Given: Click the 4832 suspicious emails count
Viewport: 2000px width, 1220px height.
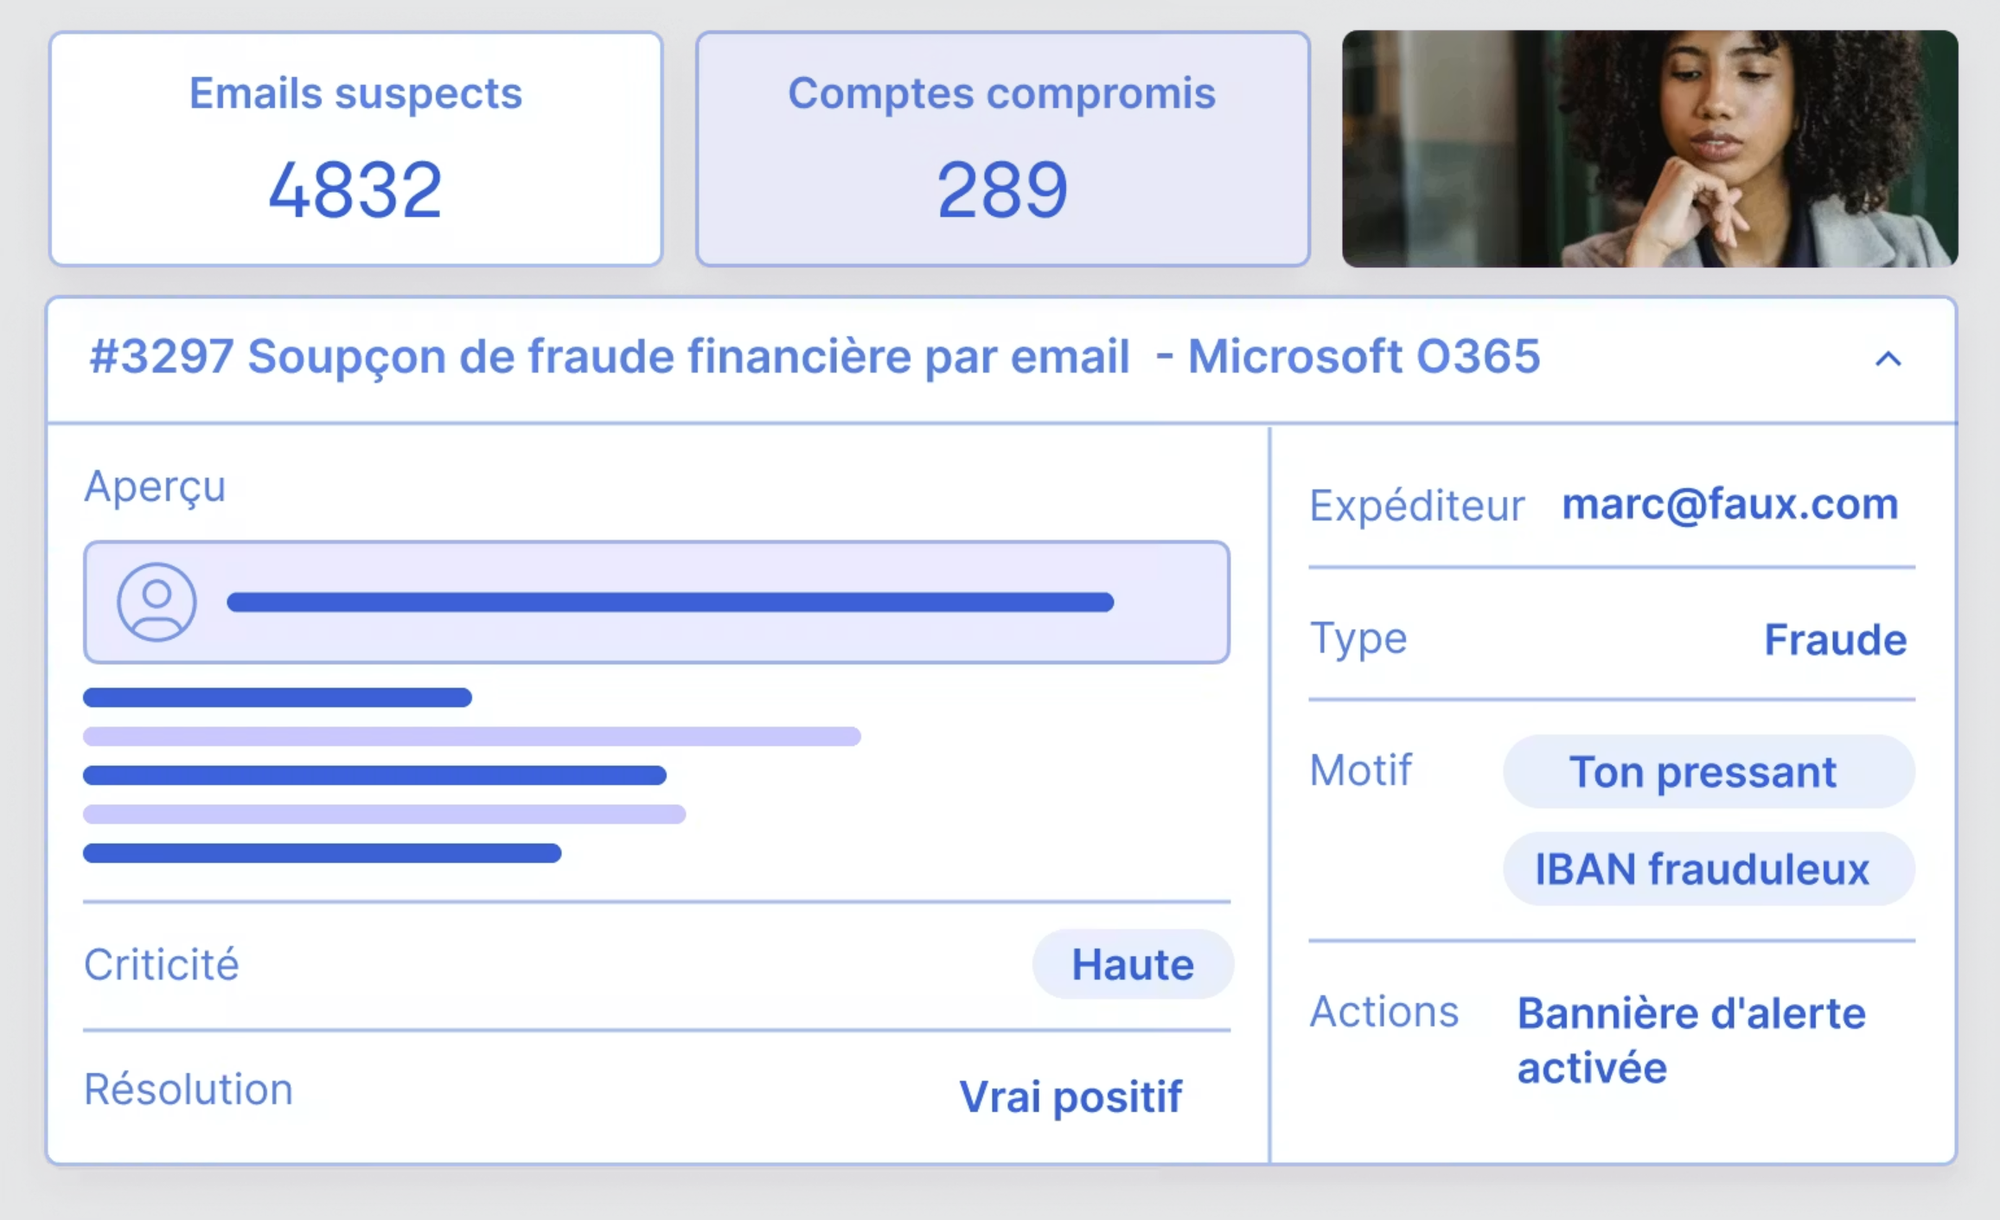Looking at the screenshot, I should pyautogui.click(x=356, y=190).
